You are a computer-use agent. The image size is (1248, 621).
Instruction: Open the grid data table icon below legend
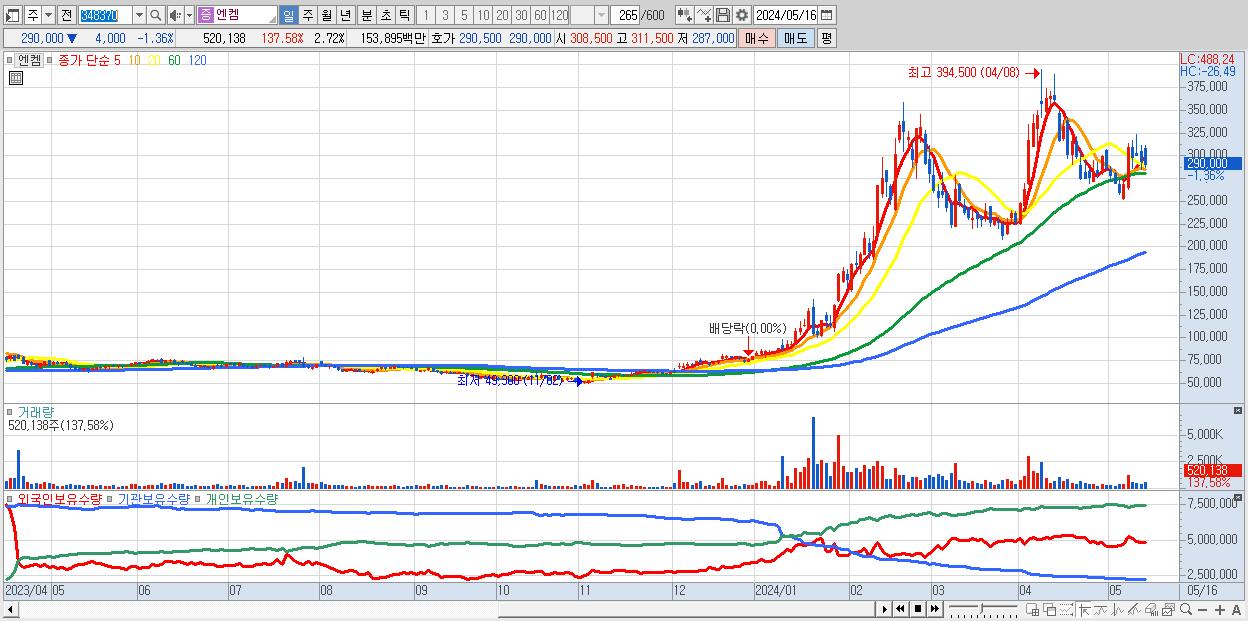click(x=16, y=78)
